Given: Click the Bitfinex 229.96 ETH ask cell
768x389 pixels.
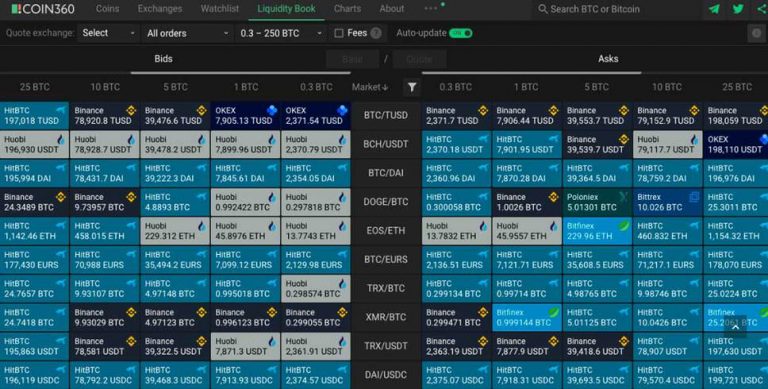Looking at the screenshot, I should [x=597, y=231].
